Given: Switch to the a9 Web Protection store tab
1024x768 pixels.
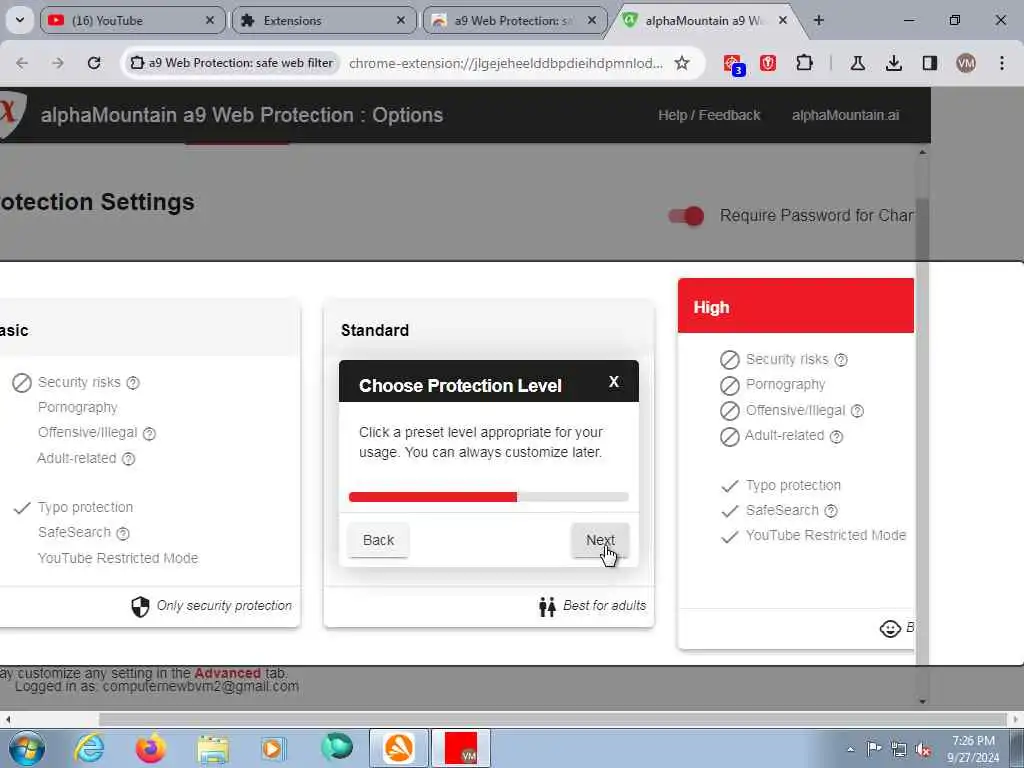Looking at the screenshot, I should [x=515, y=21].
